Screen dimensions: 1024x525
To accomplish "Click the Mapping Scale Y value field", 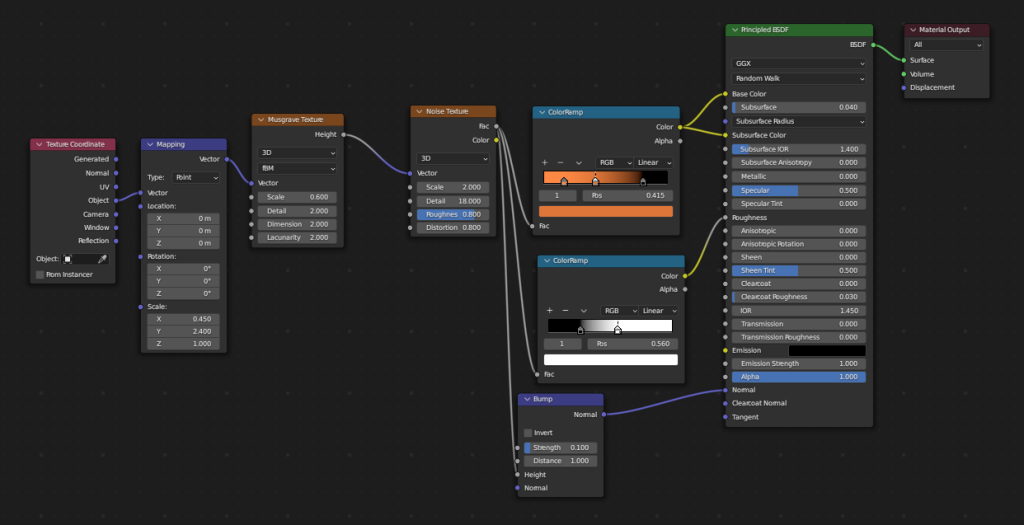I will (182, 330).
